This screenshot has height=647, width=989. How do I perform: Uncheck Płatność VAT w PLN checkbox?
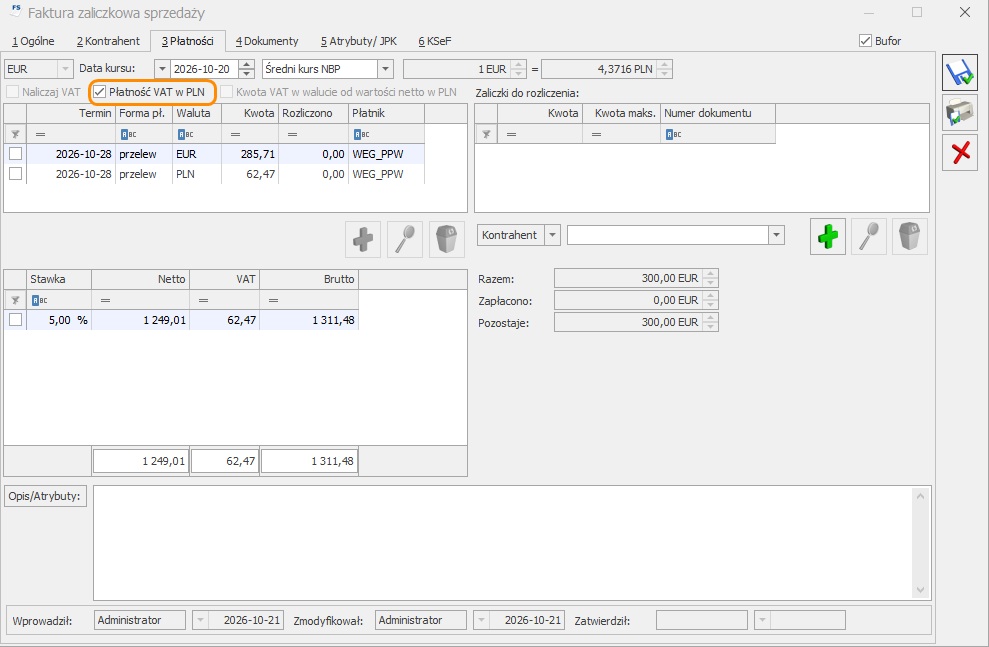(100, 92)
